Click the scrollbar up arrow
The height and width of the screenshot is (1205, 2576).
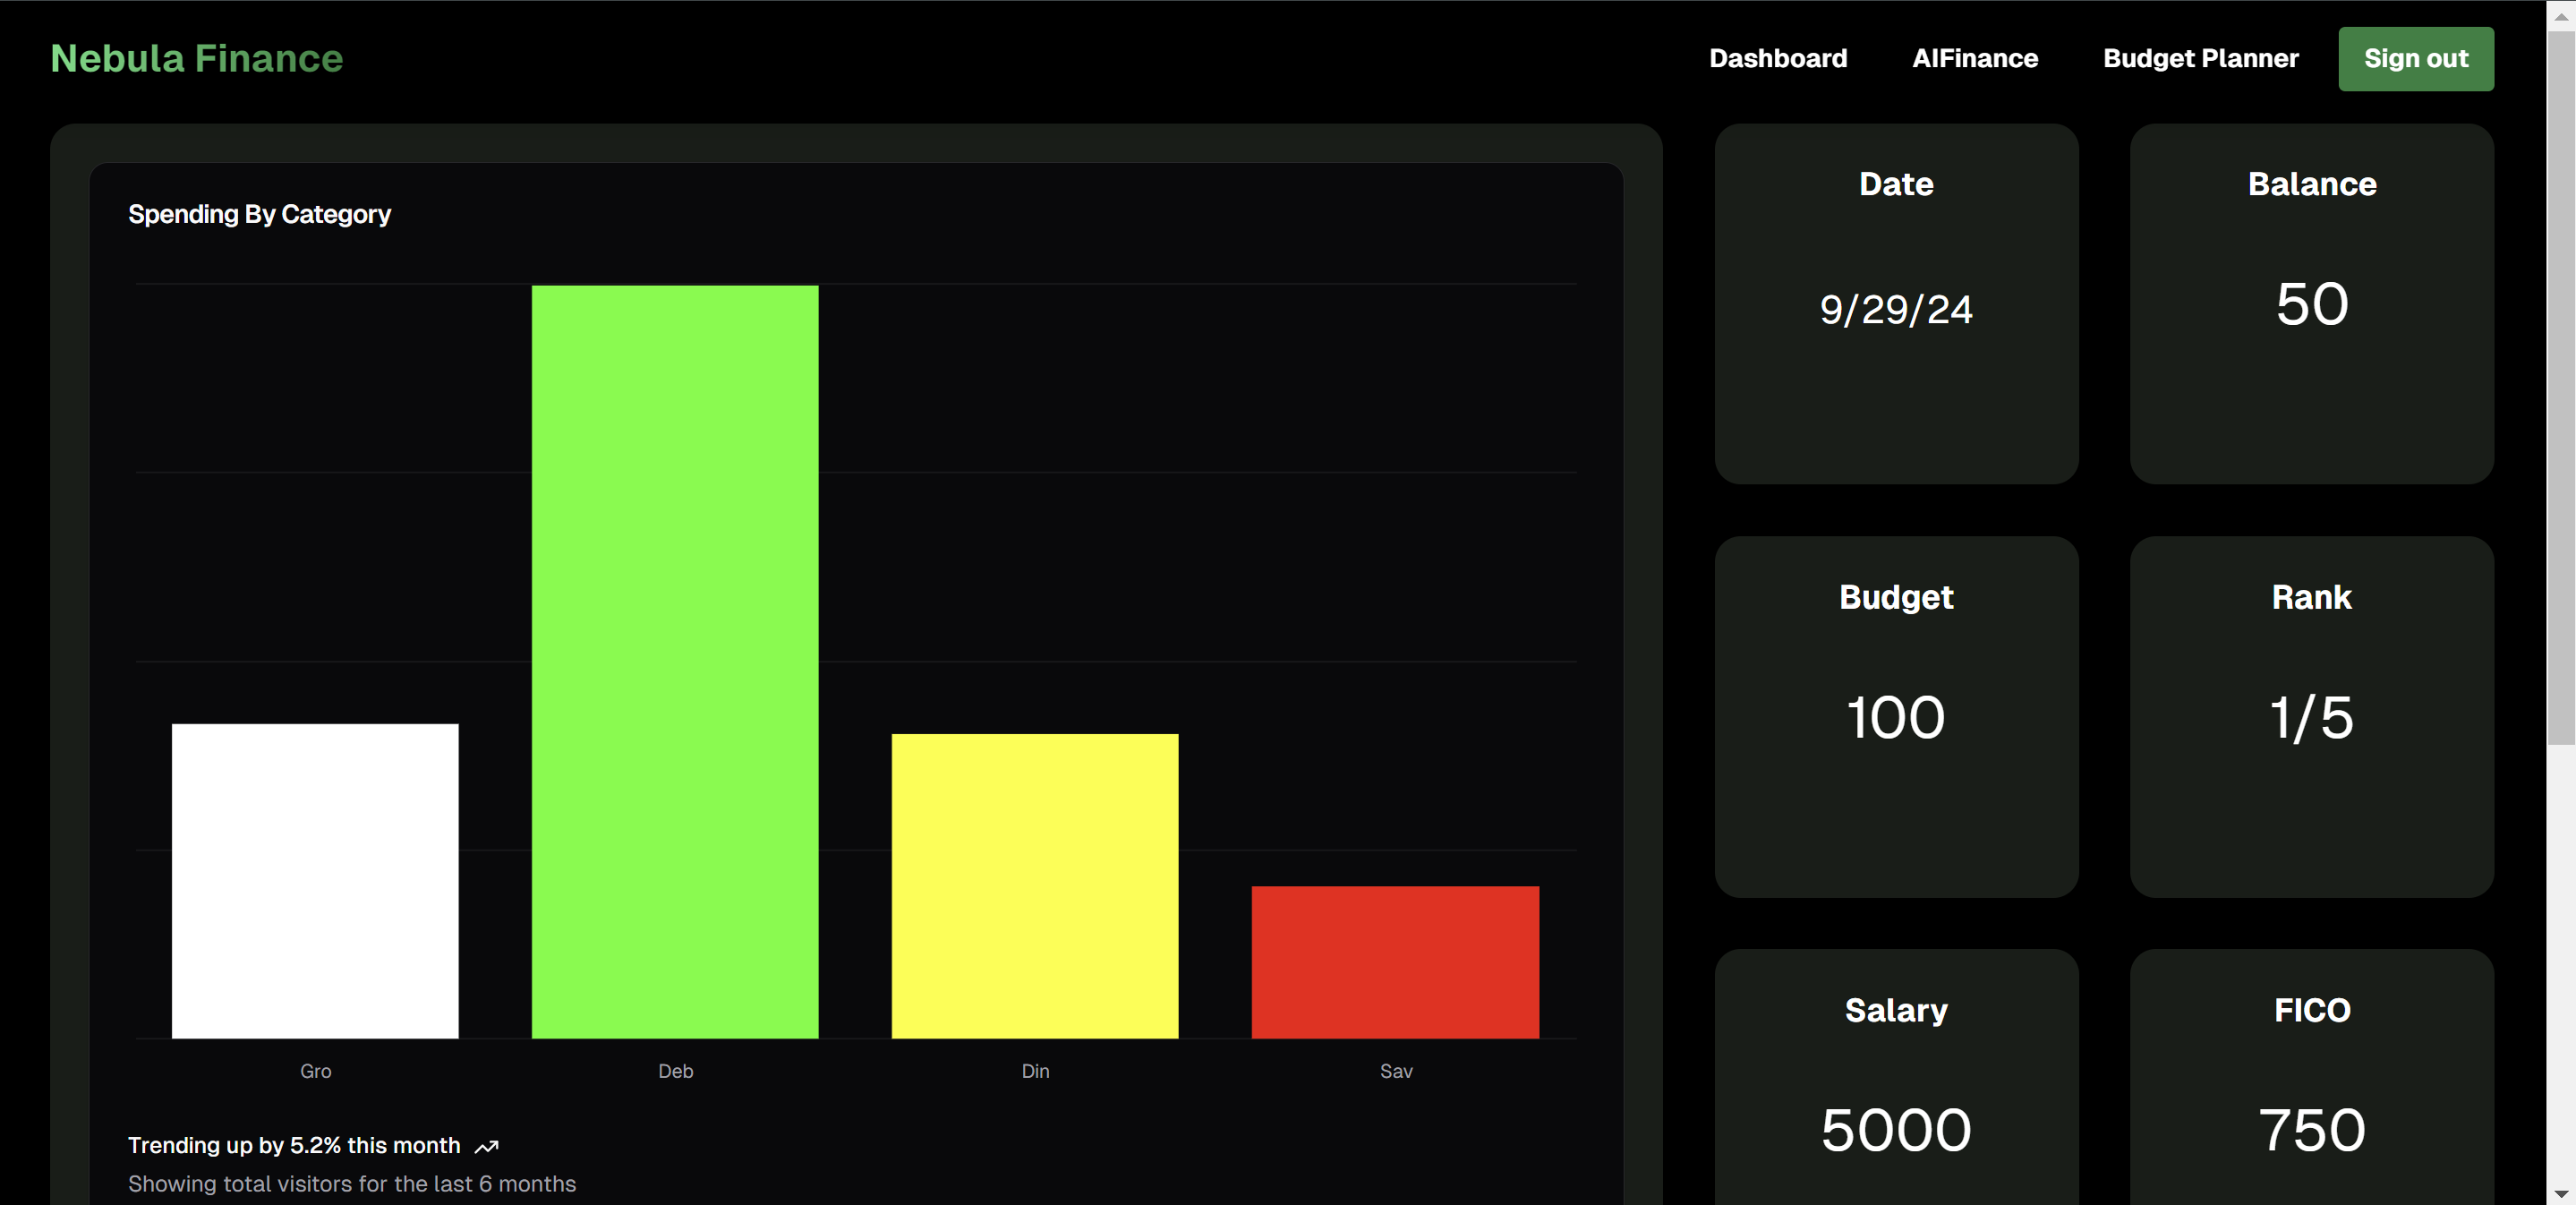pos(2561,15)
